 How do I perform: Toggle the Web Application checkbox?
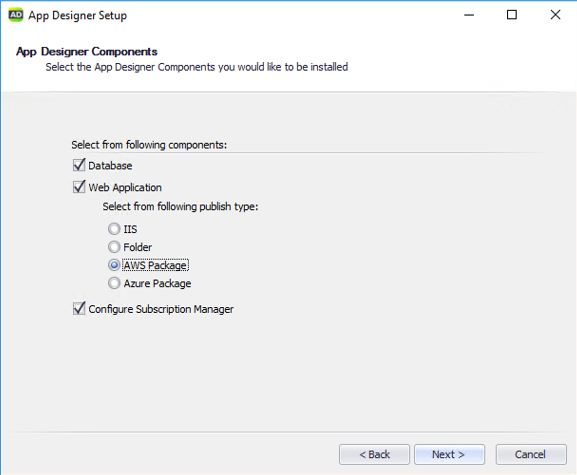79,187
